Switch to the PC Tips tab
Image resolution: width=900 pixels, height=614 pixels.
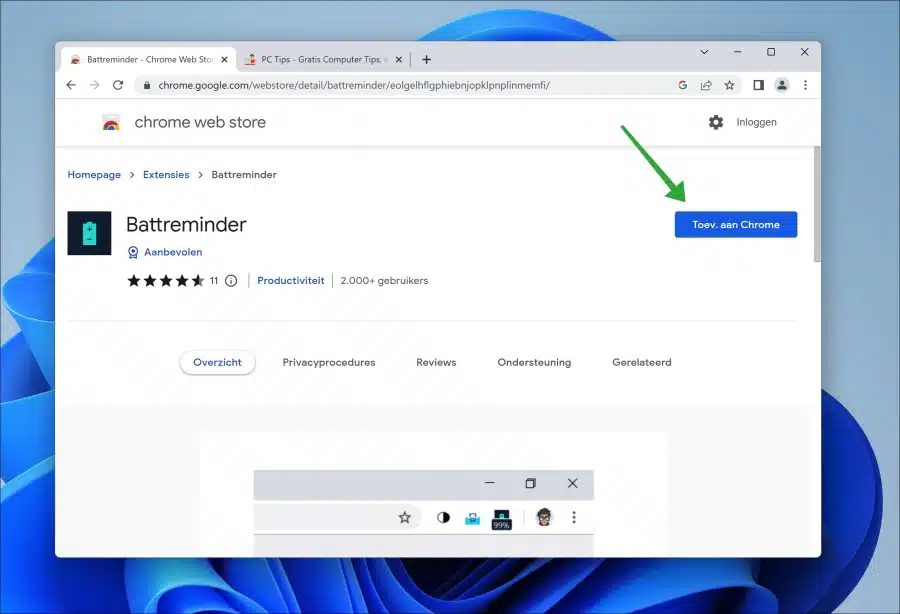[x=323, y=60]
